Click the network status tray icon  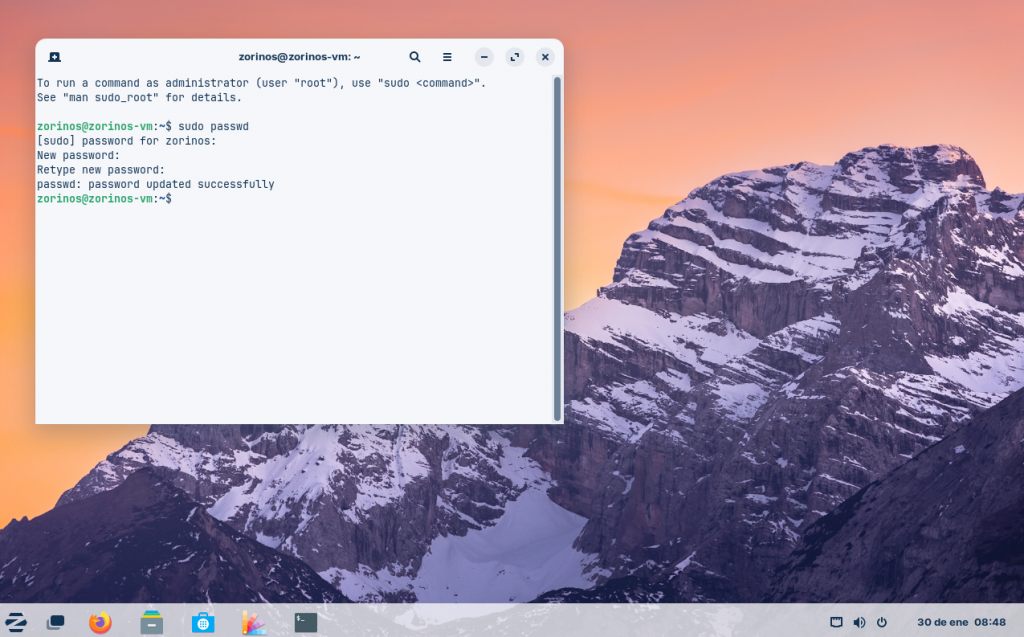click(x=837, y=622)
